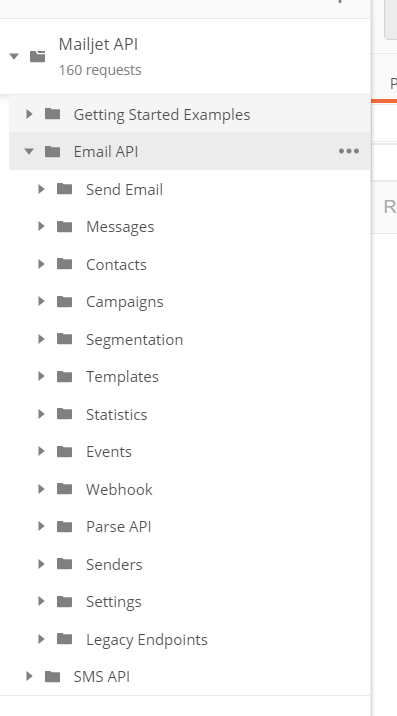Click the Getting Started Examples folder icon
The width and height of the screenshot is (397, 716).
pyautogui.click(x=53, y=114)
